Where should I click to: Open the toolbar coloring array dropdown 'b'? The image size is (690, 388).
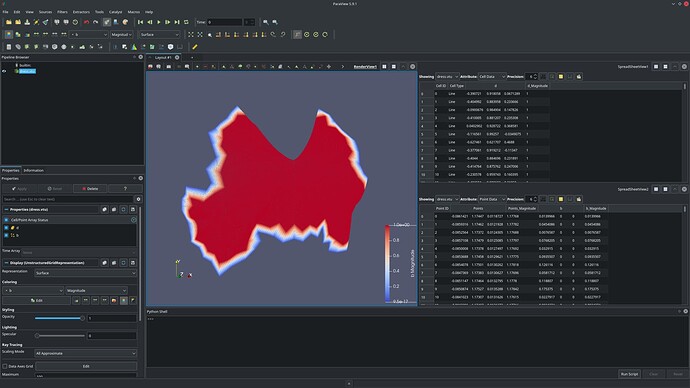tap(88, 34)
